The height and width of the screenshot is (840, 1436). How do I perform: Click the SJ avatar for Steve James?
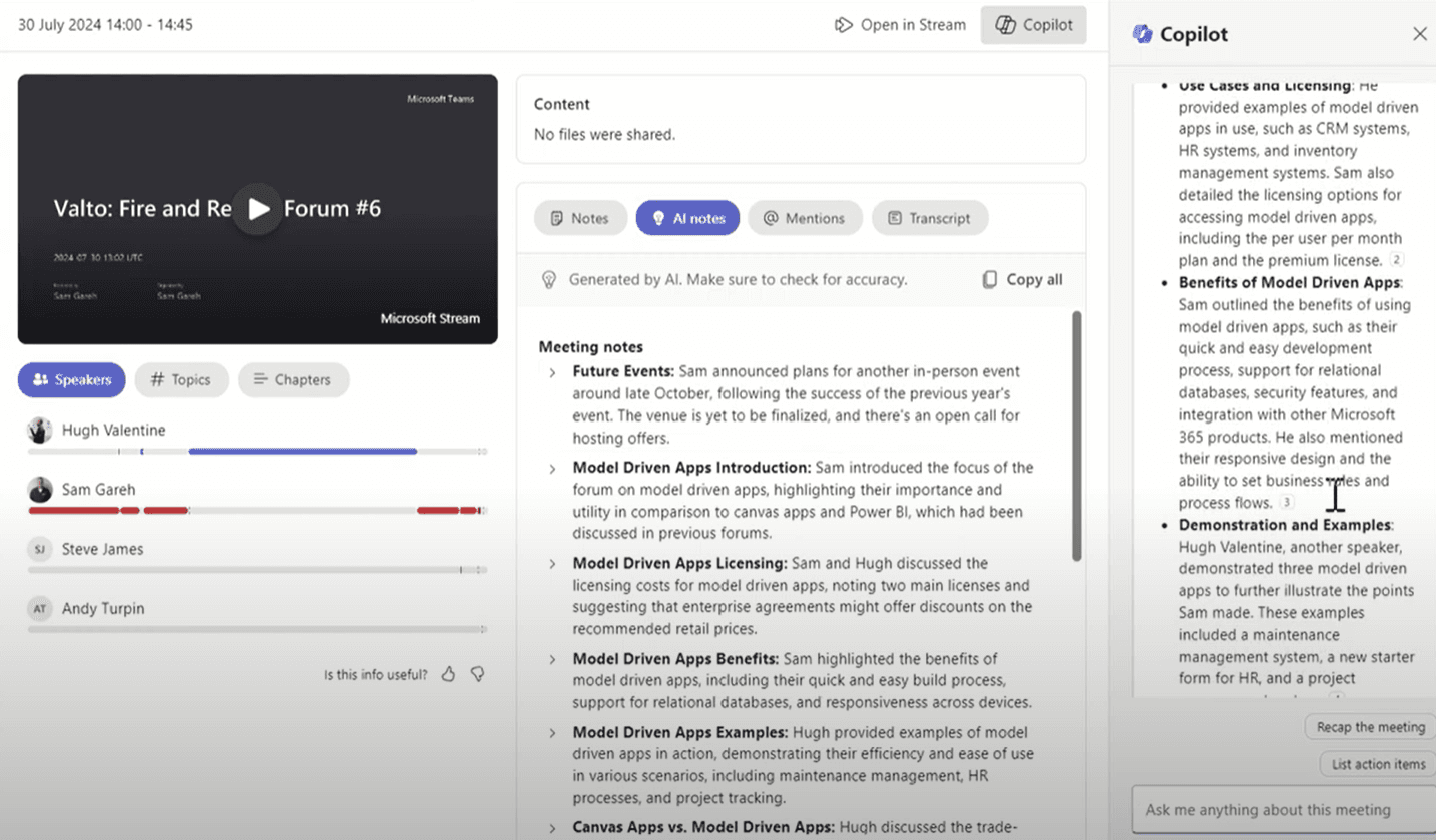click(40, 549)
